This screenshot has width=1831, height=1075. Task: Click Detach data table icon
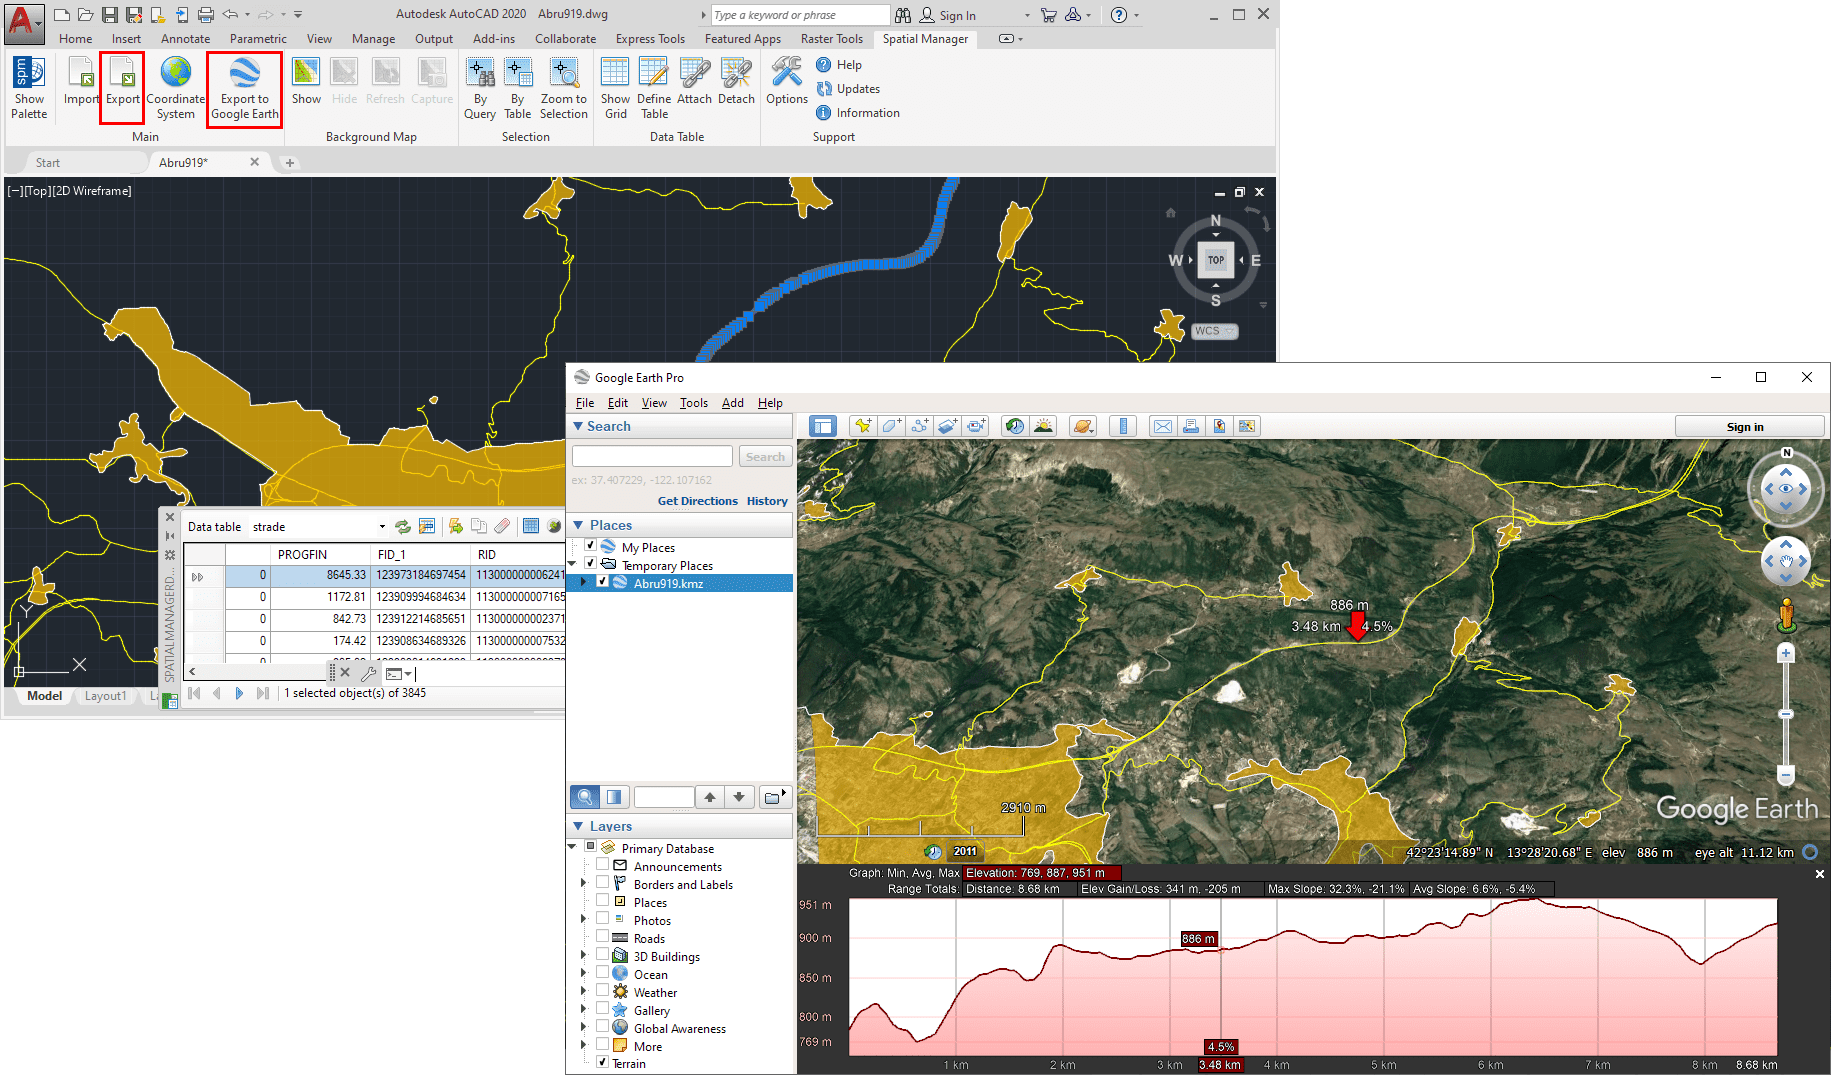click(736, 82)
